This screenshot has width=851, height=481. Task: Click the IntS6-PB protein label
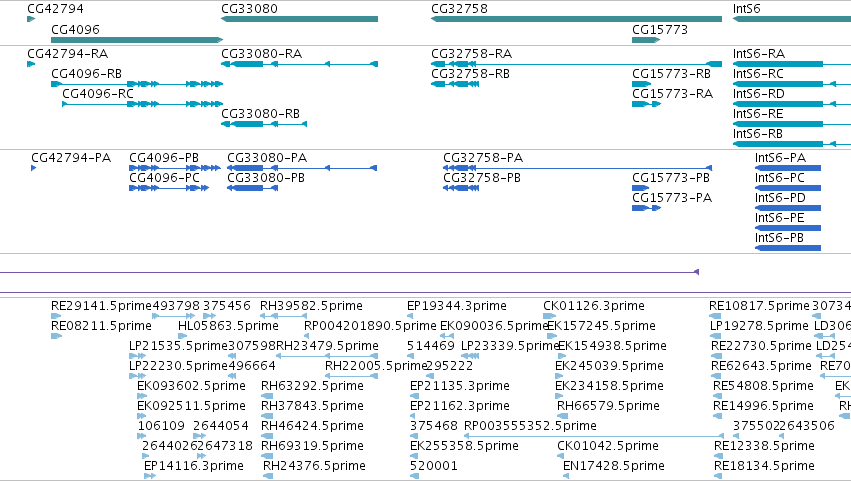click(779, 238)
